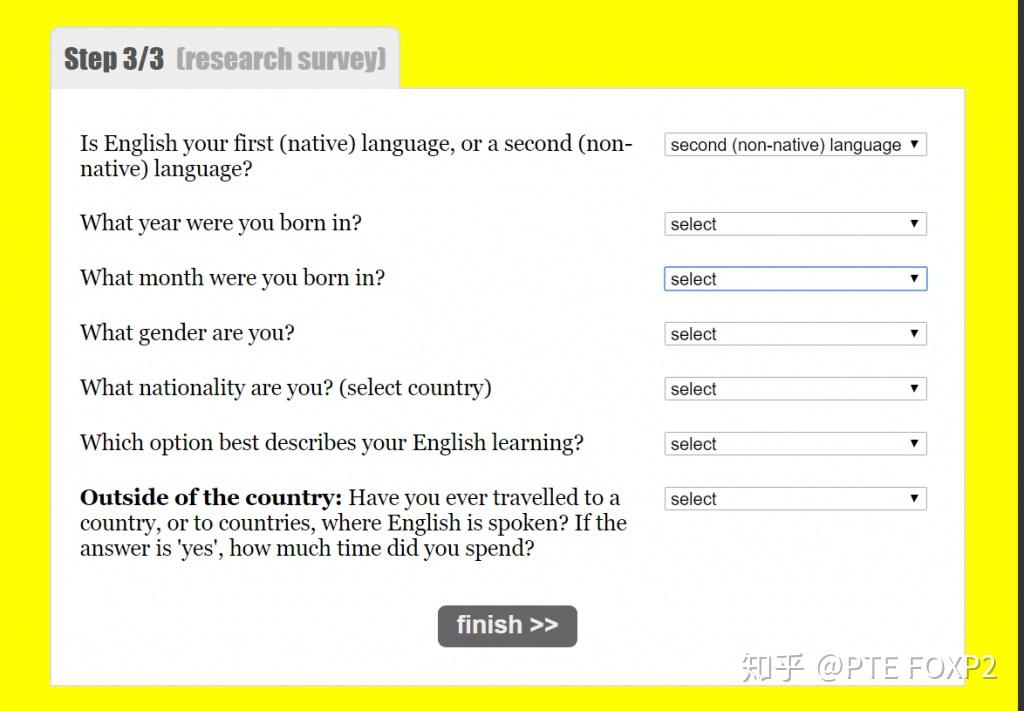
Task: Expand the nationality country dropdown
Action: point(795,389)
